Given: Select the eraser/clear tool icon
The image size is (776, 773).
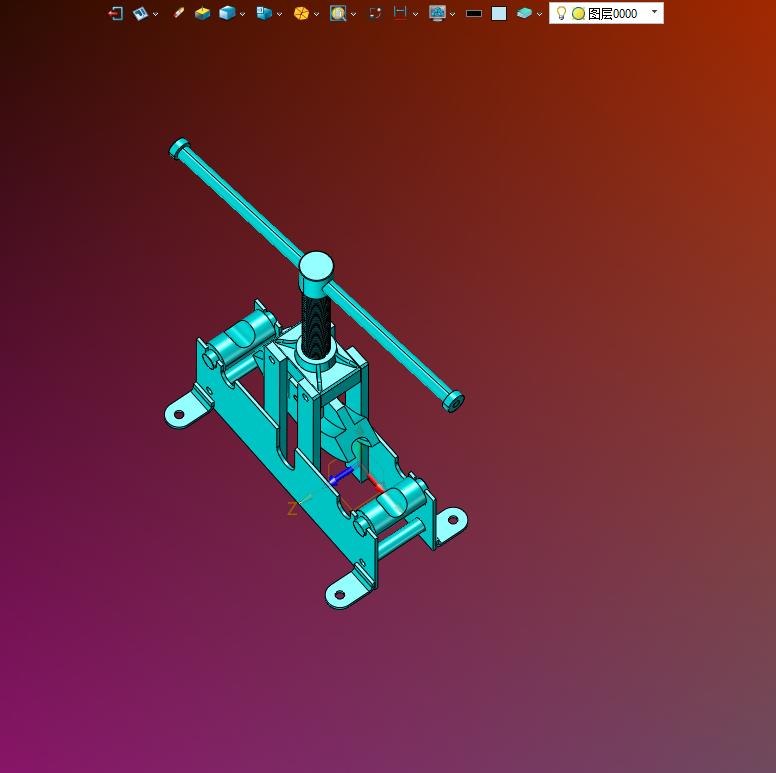Looking at the screenshot, I should 179,13.
